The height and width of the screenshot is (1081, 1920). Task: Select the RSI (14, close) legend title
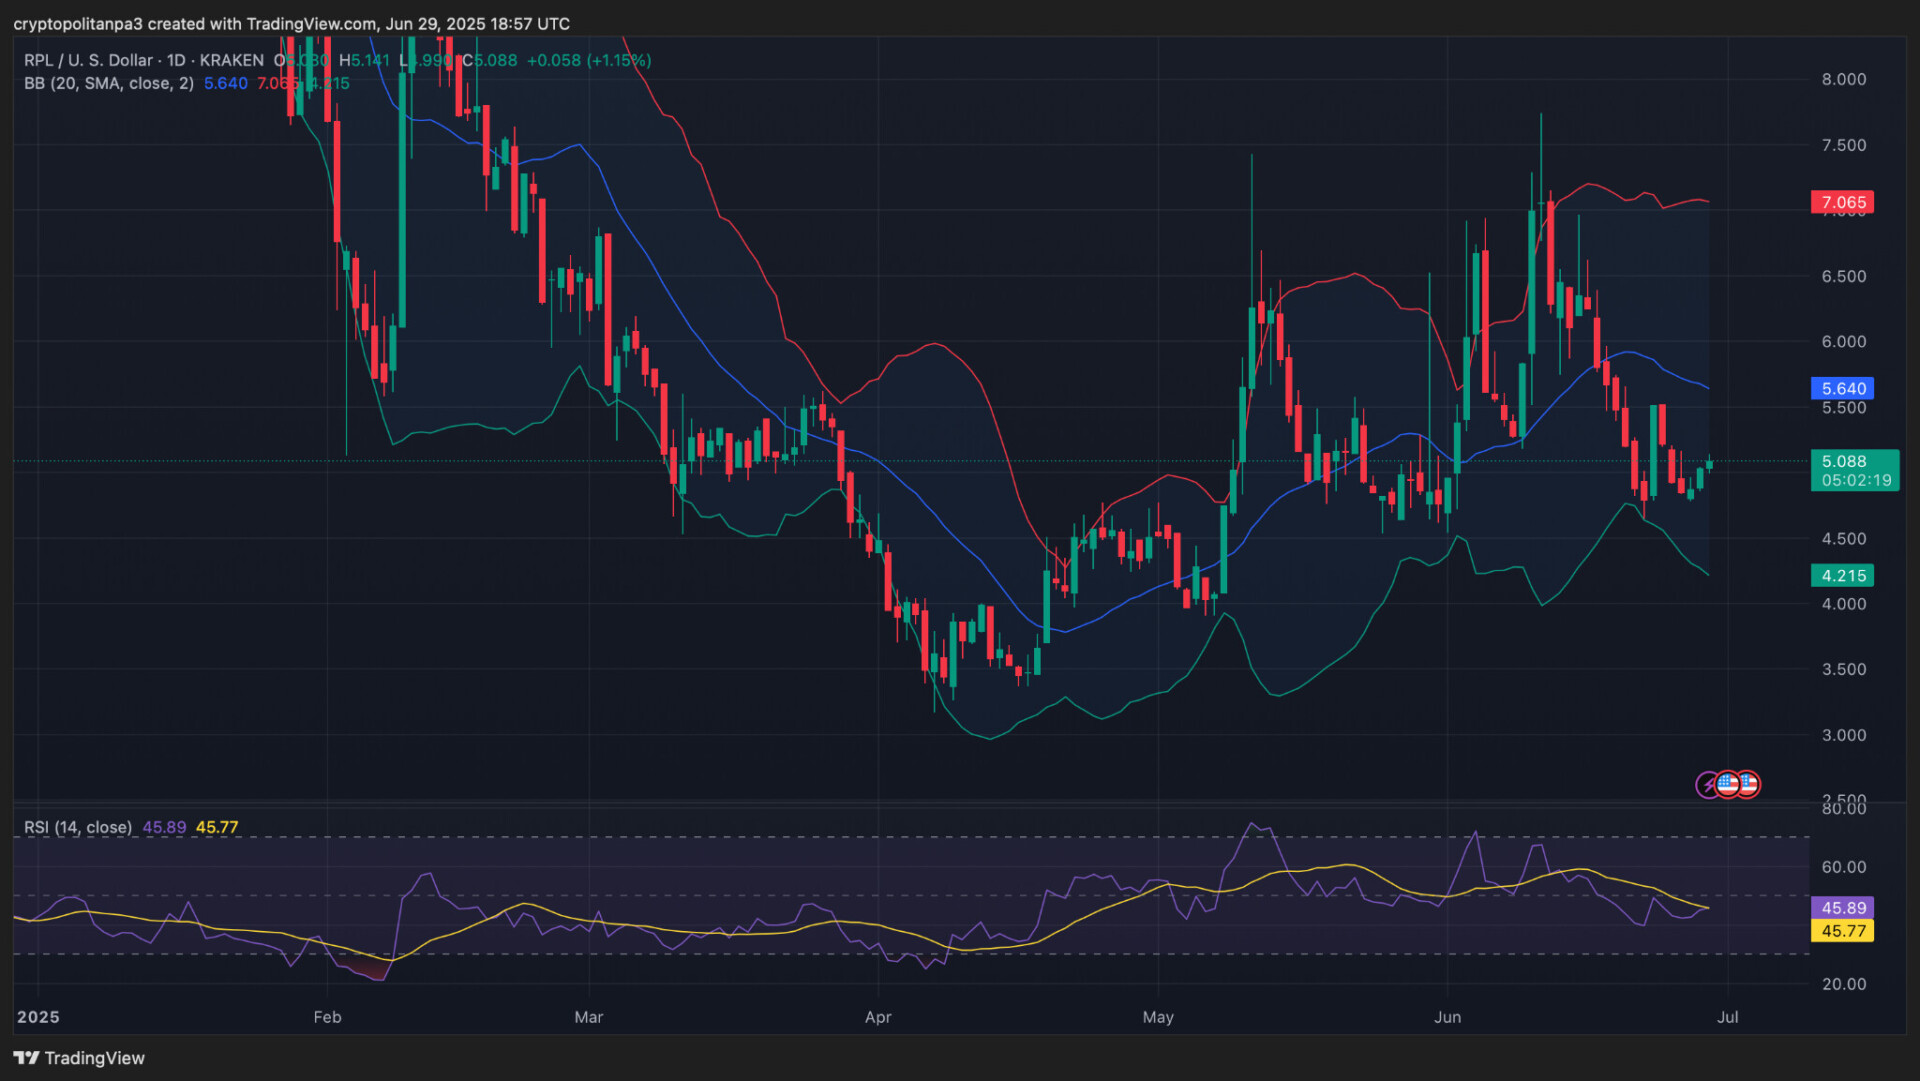point(78,827)
